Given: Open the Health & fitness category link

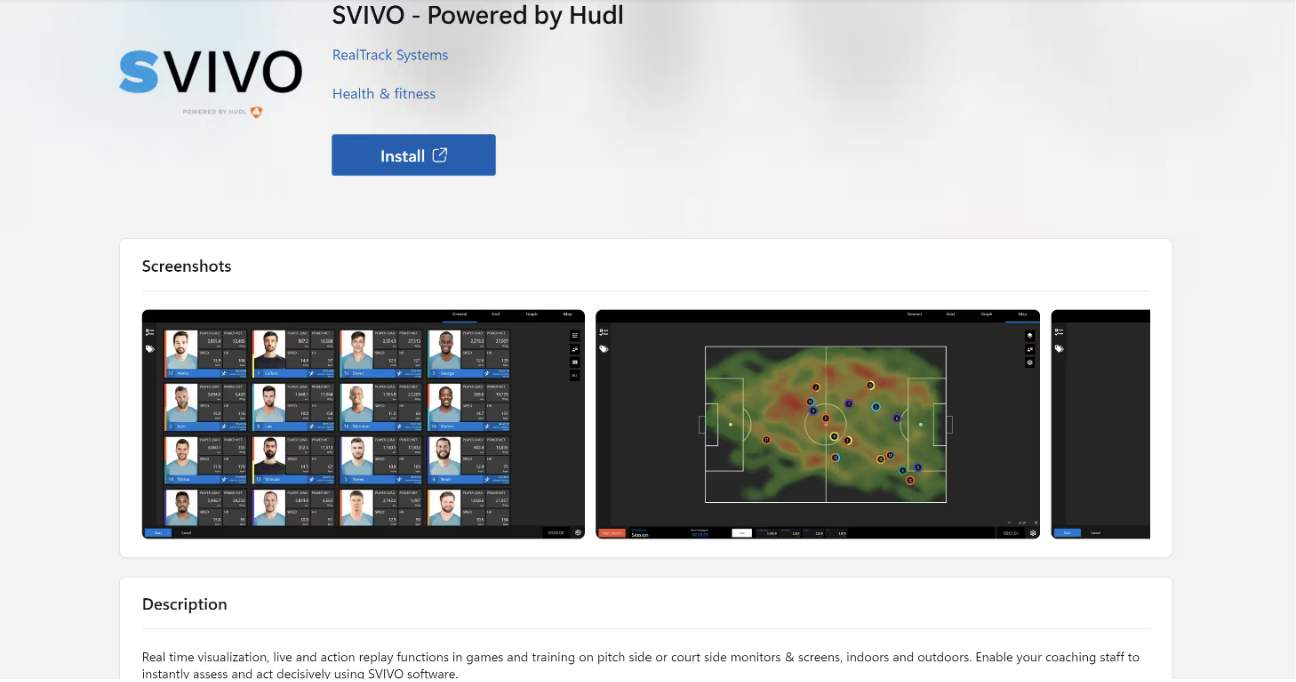Looking at the screenshot, I should point(384,94).
